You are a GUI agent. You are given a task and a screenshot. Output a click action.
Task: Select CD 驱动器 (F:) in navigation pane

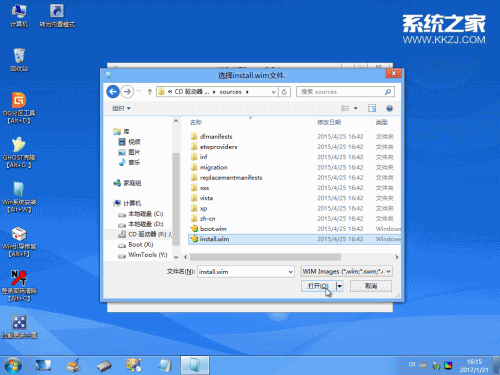coord(145,234)
